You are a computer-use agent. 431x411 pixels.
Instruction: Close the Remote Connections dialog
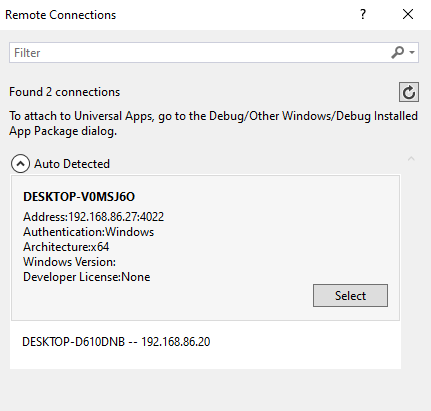tap(408, 14)
